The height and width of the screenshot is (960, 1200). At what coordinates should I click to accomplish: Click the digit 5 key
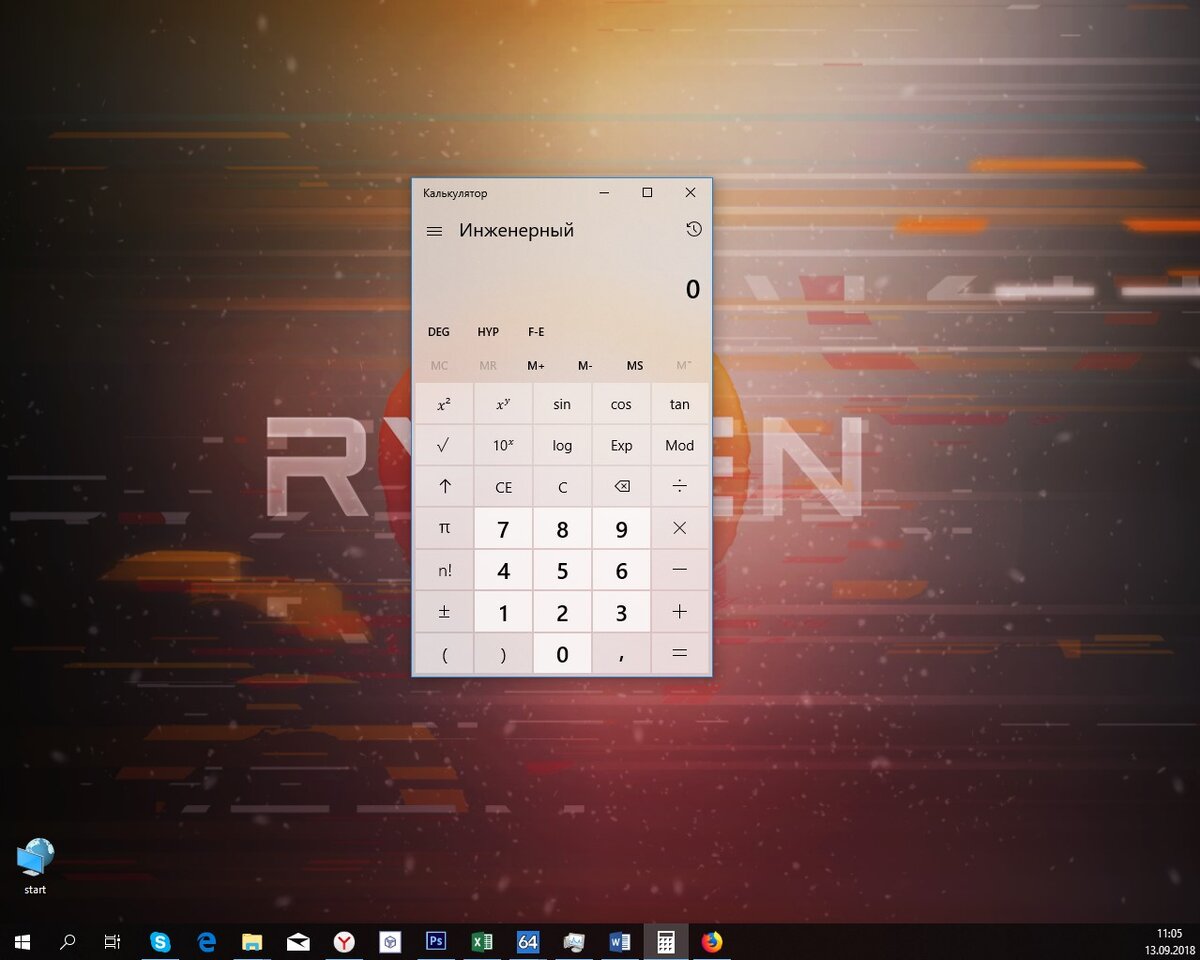tap(562, 571)
